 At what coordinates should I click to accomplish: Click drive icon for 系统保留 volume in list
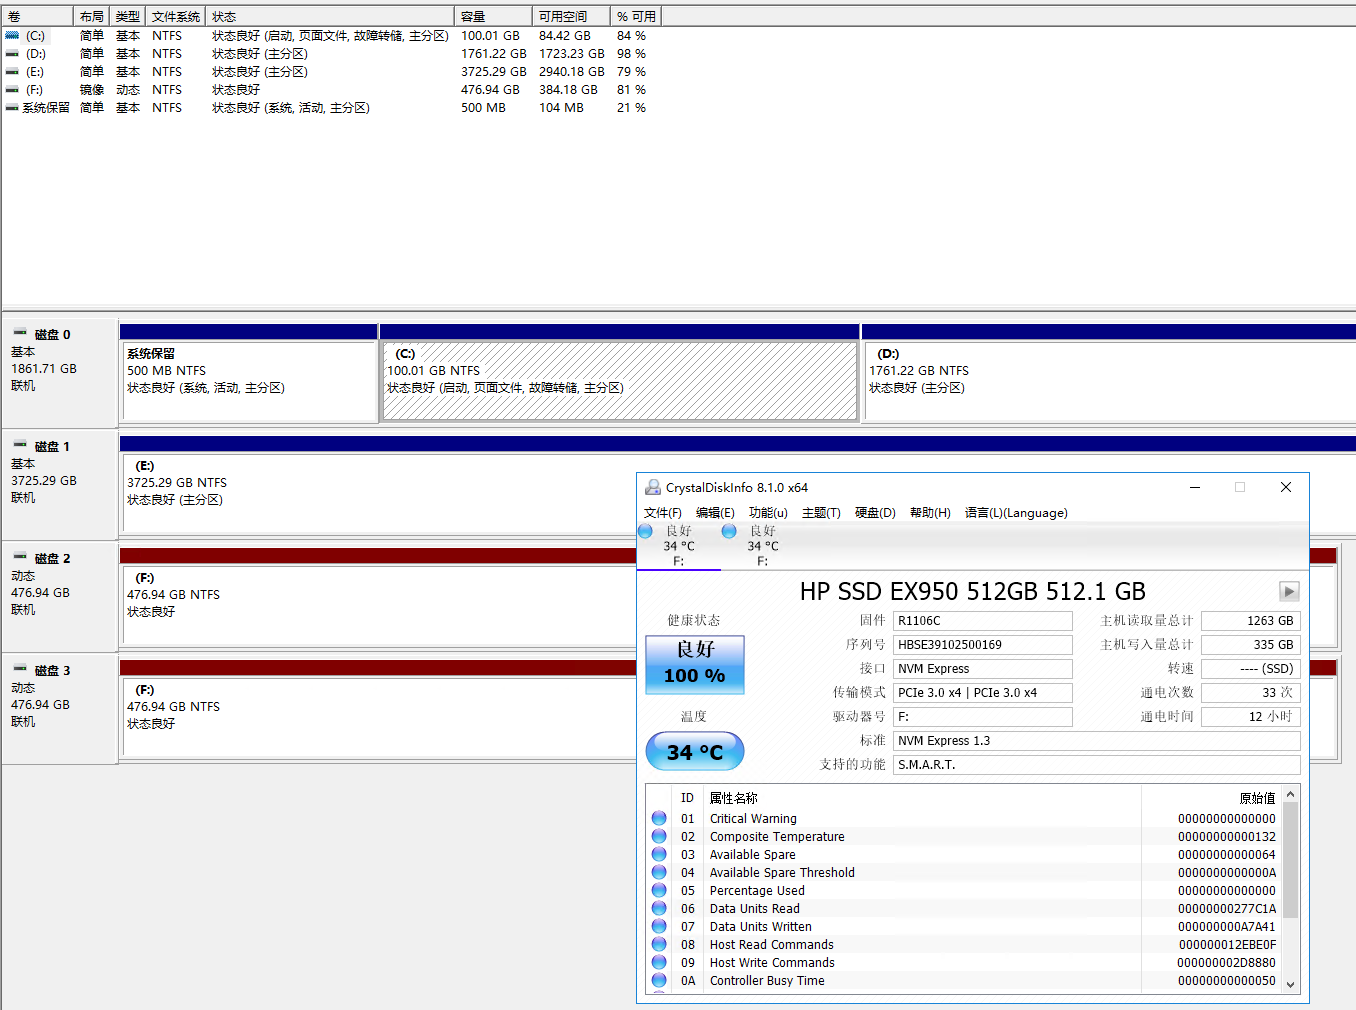tap(12, 107)
